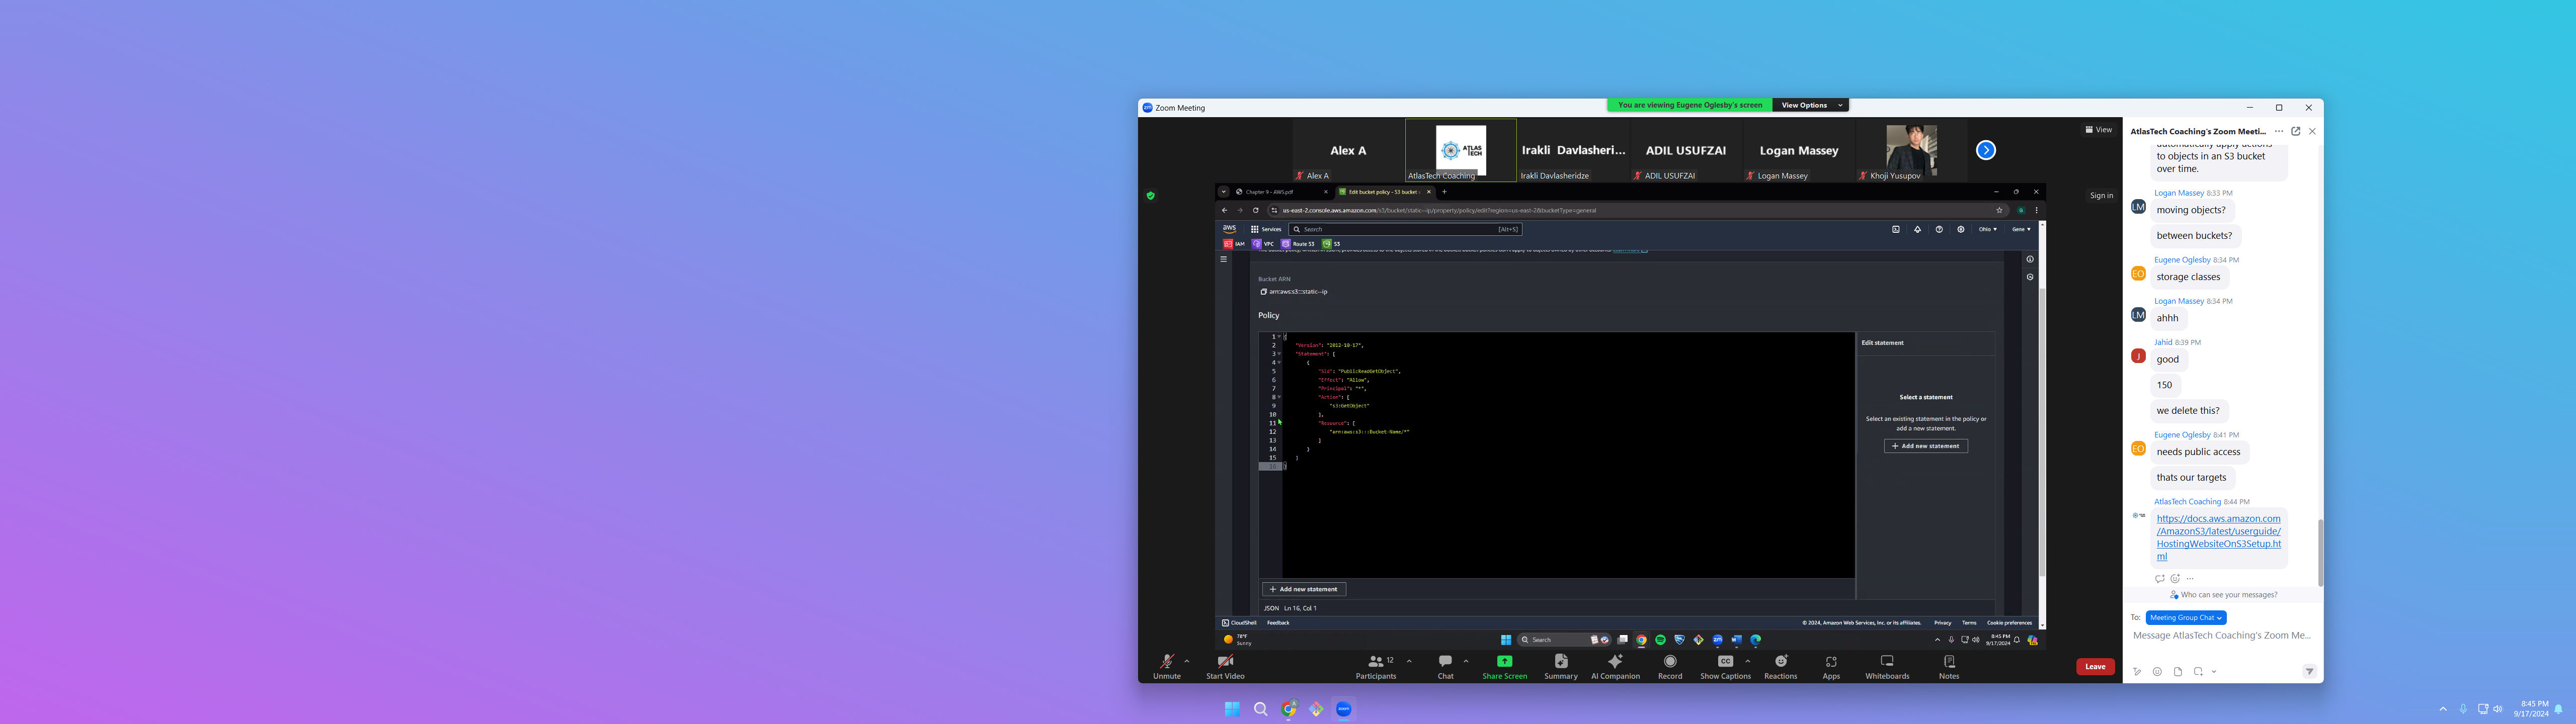Open the chat panel's more options menu
Screen dimensions: 2576x724
pos(2279,131)
